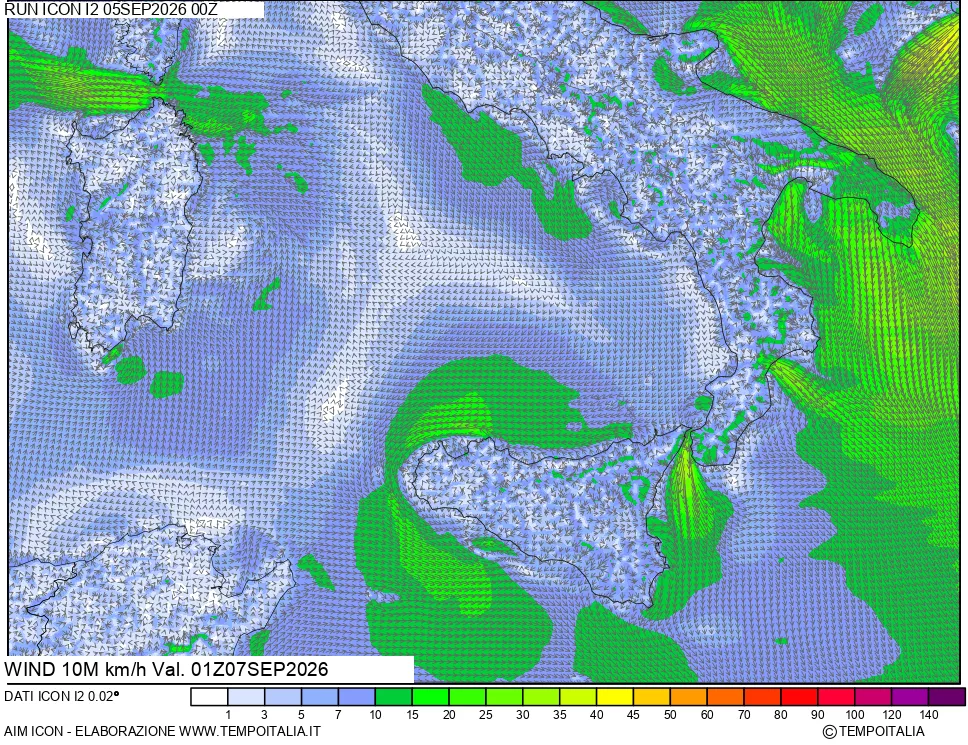The height and width of the screenshot is (745, 968).
Task: Click the 'AIM ICON - ELABORAZIONE WWW.TEMPOITALIA.IT' credit
Action: (x=162, y=731)
